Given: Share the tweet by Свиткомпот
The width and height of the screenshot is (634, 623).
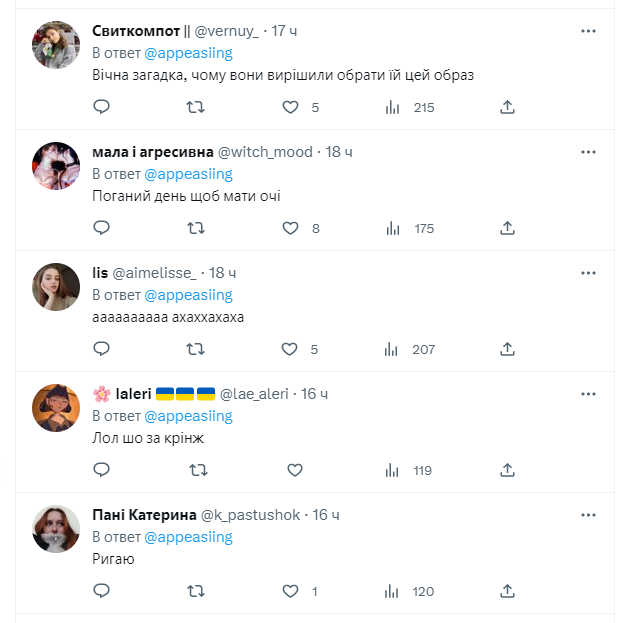Looking at the screenshot, I should 507,107.
